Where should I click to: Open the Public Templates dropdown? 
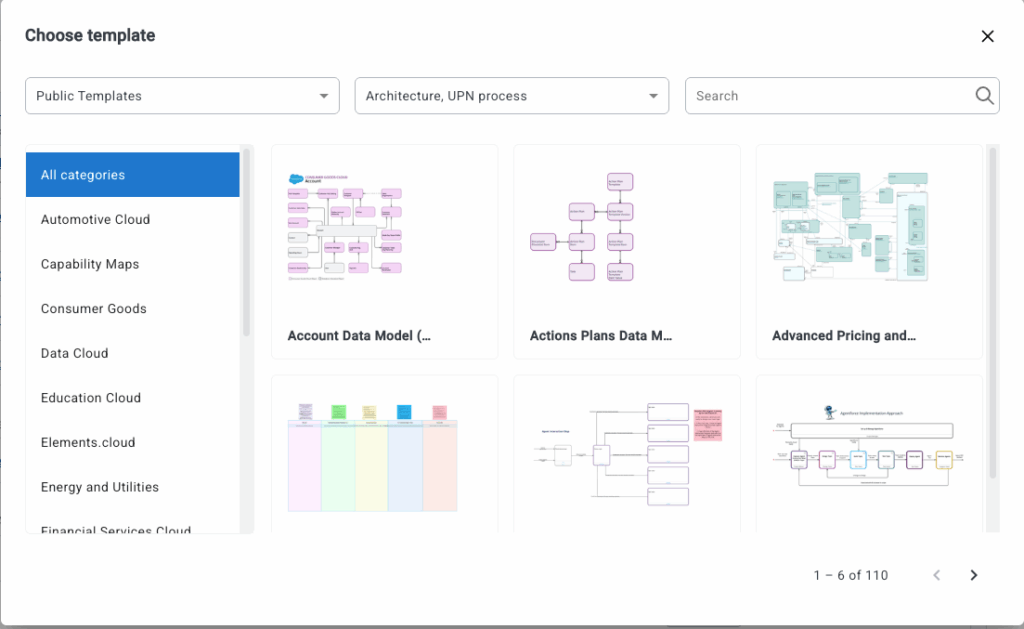tap(182, 96)
